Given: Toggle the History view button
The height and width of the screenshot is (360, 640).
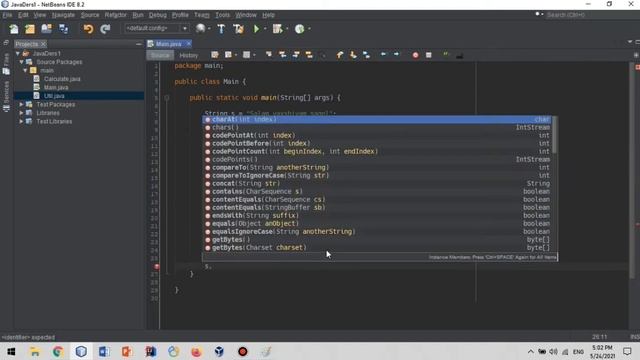Looking at the screenshot, I should (x=189, y=55).
